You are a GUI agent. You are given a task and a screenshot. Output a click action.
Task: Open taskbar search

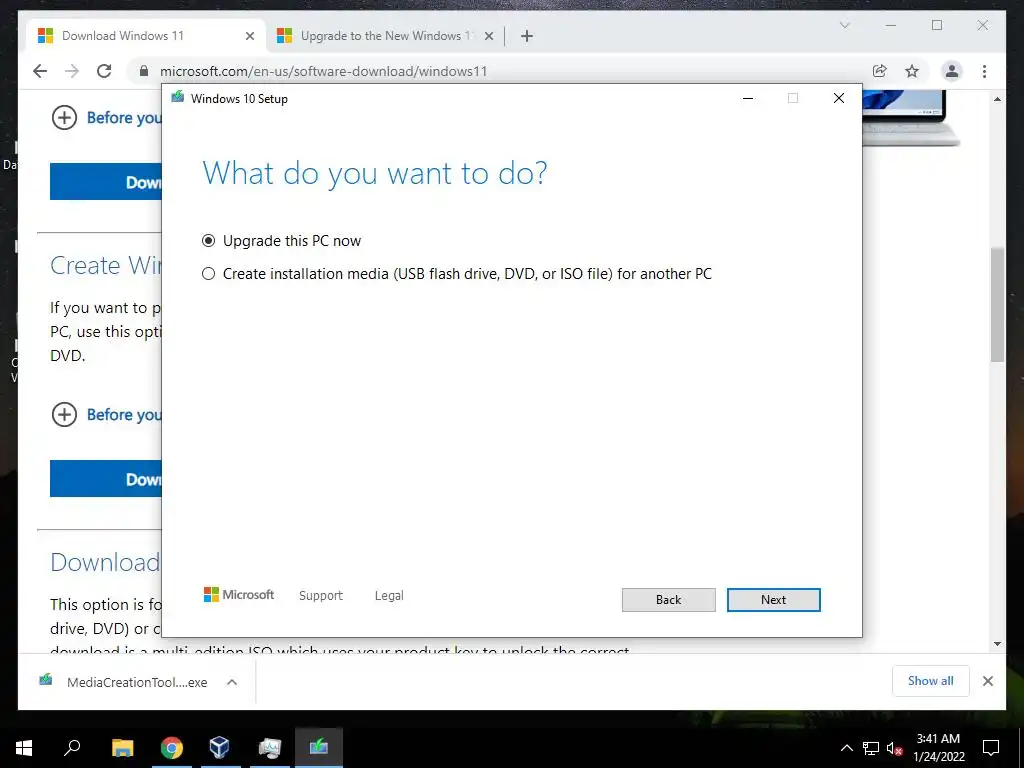tap(72, 748)
